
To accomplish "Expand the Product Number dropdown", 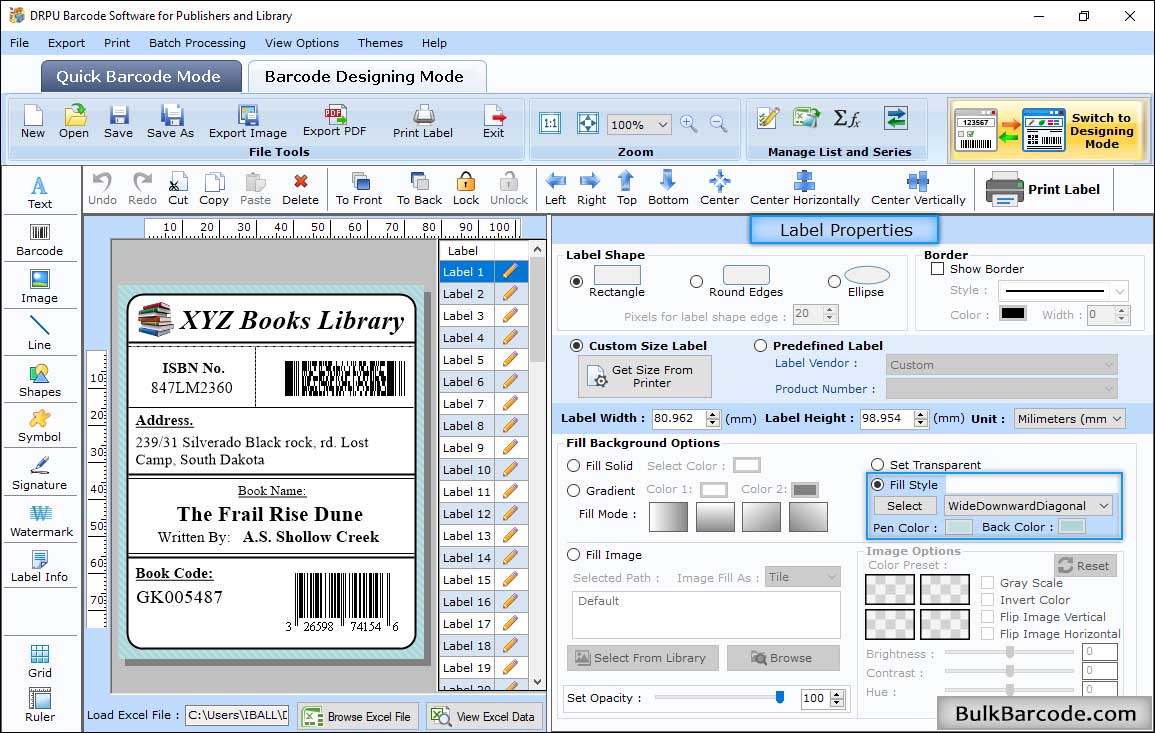I will click(x=1109, y=388).
